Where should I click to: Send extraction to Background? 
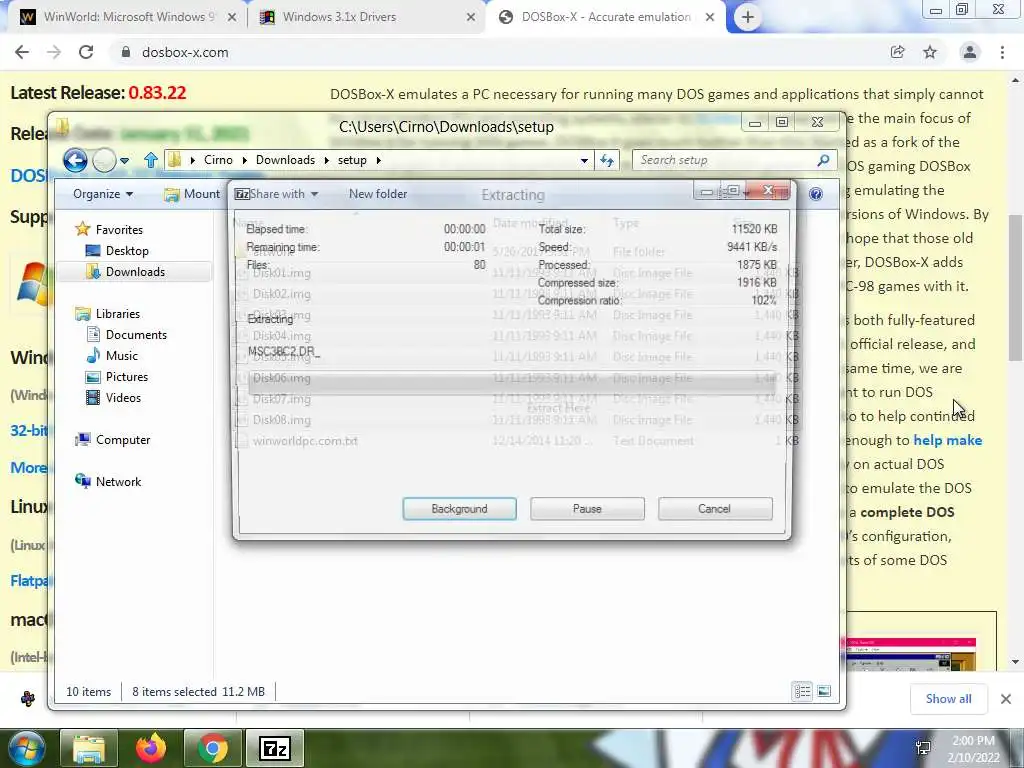pyautogui.click(x=459, y=509)
